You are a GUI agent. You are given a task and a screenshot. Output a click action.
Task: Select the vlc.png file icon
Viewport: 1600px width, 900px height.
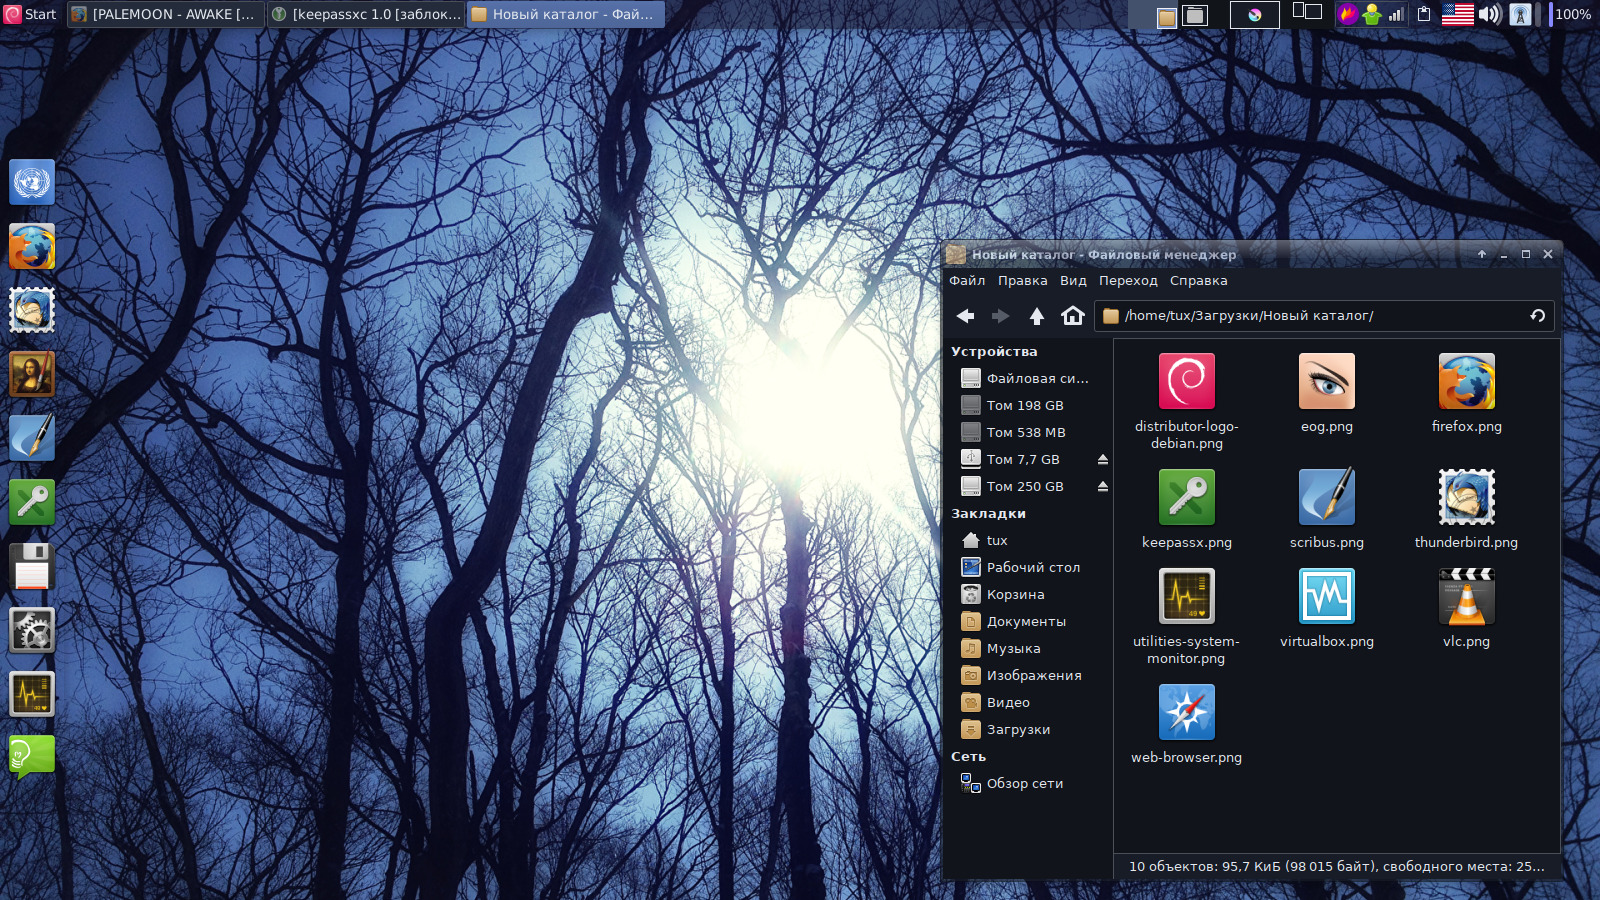[x=1466, y=597]
